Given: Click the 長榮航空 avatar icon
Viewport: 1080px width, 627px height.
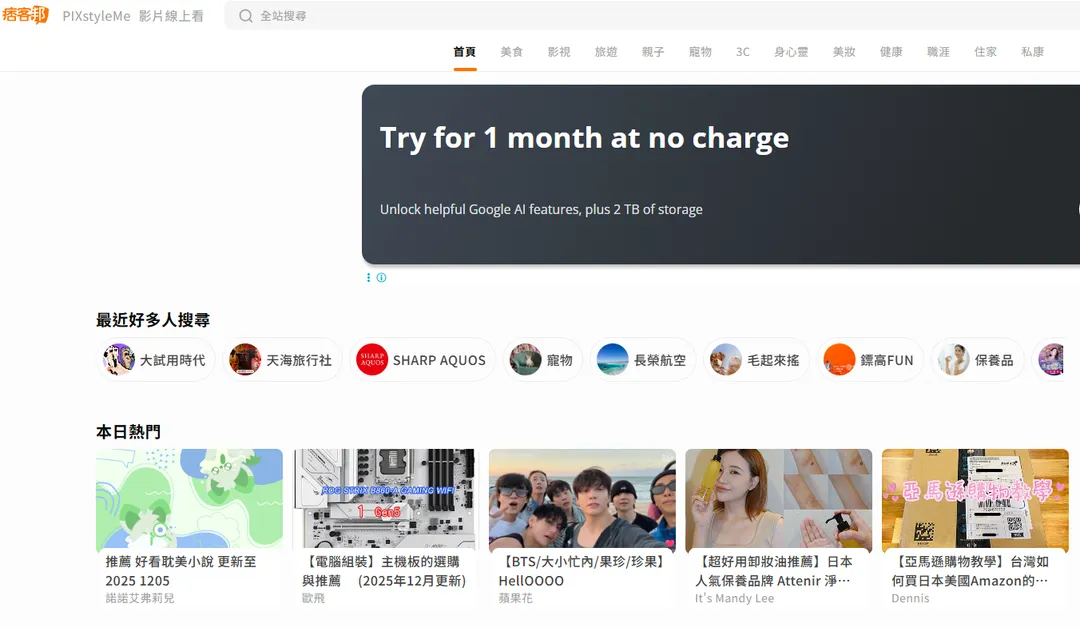Looking at the screenshot, I should click(612, 360).
